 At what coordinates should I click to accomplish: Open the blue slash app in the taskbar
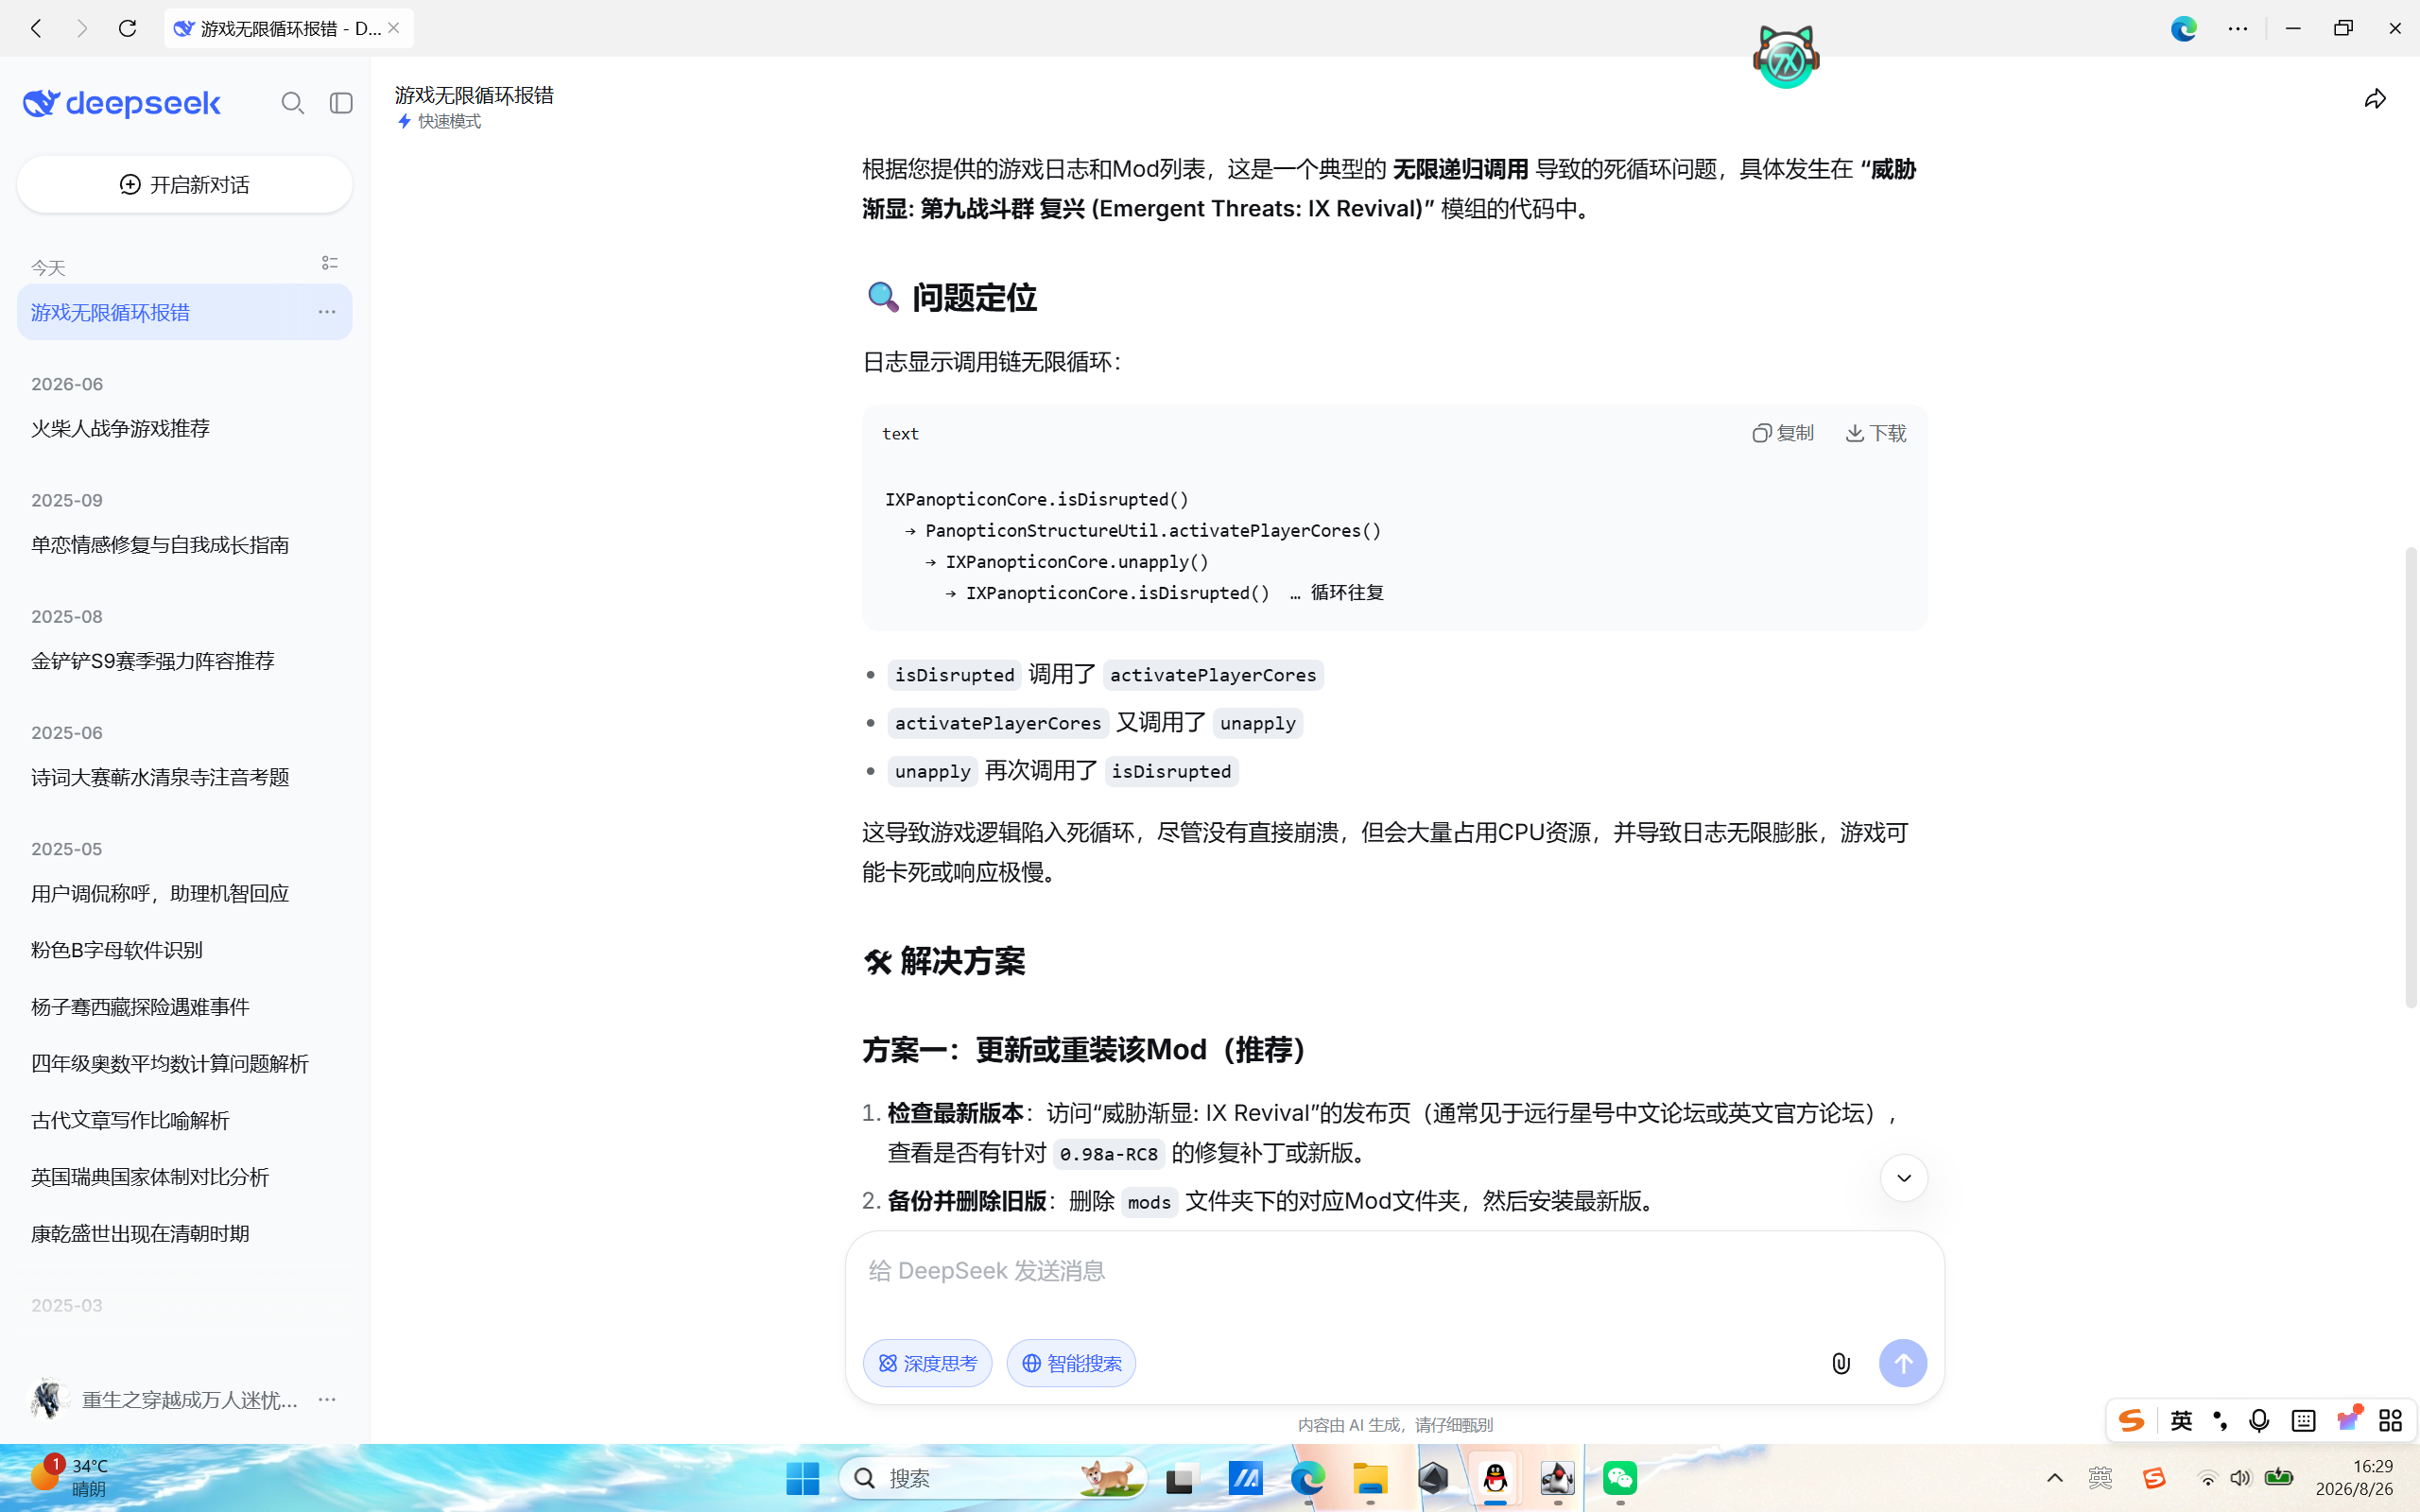pos(1245,1478)
